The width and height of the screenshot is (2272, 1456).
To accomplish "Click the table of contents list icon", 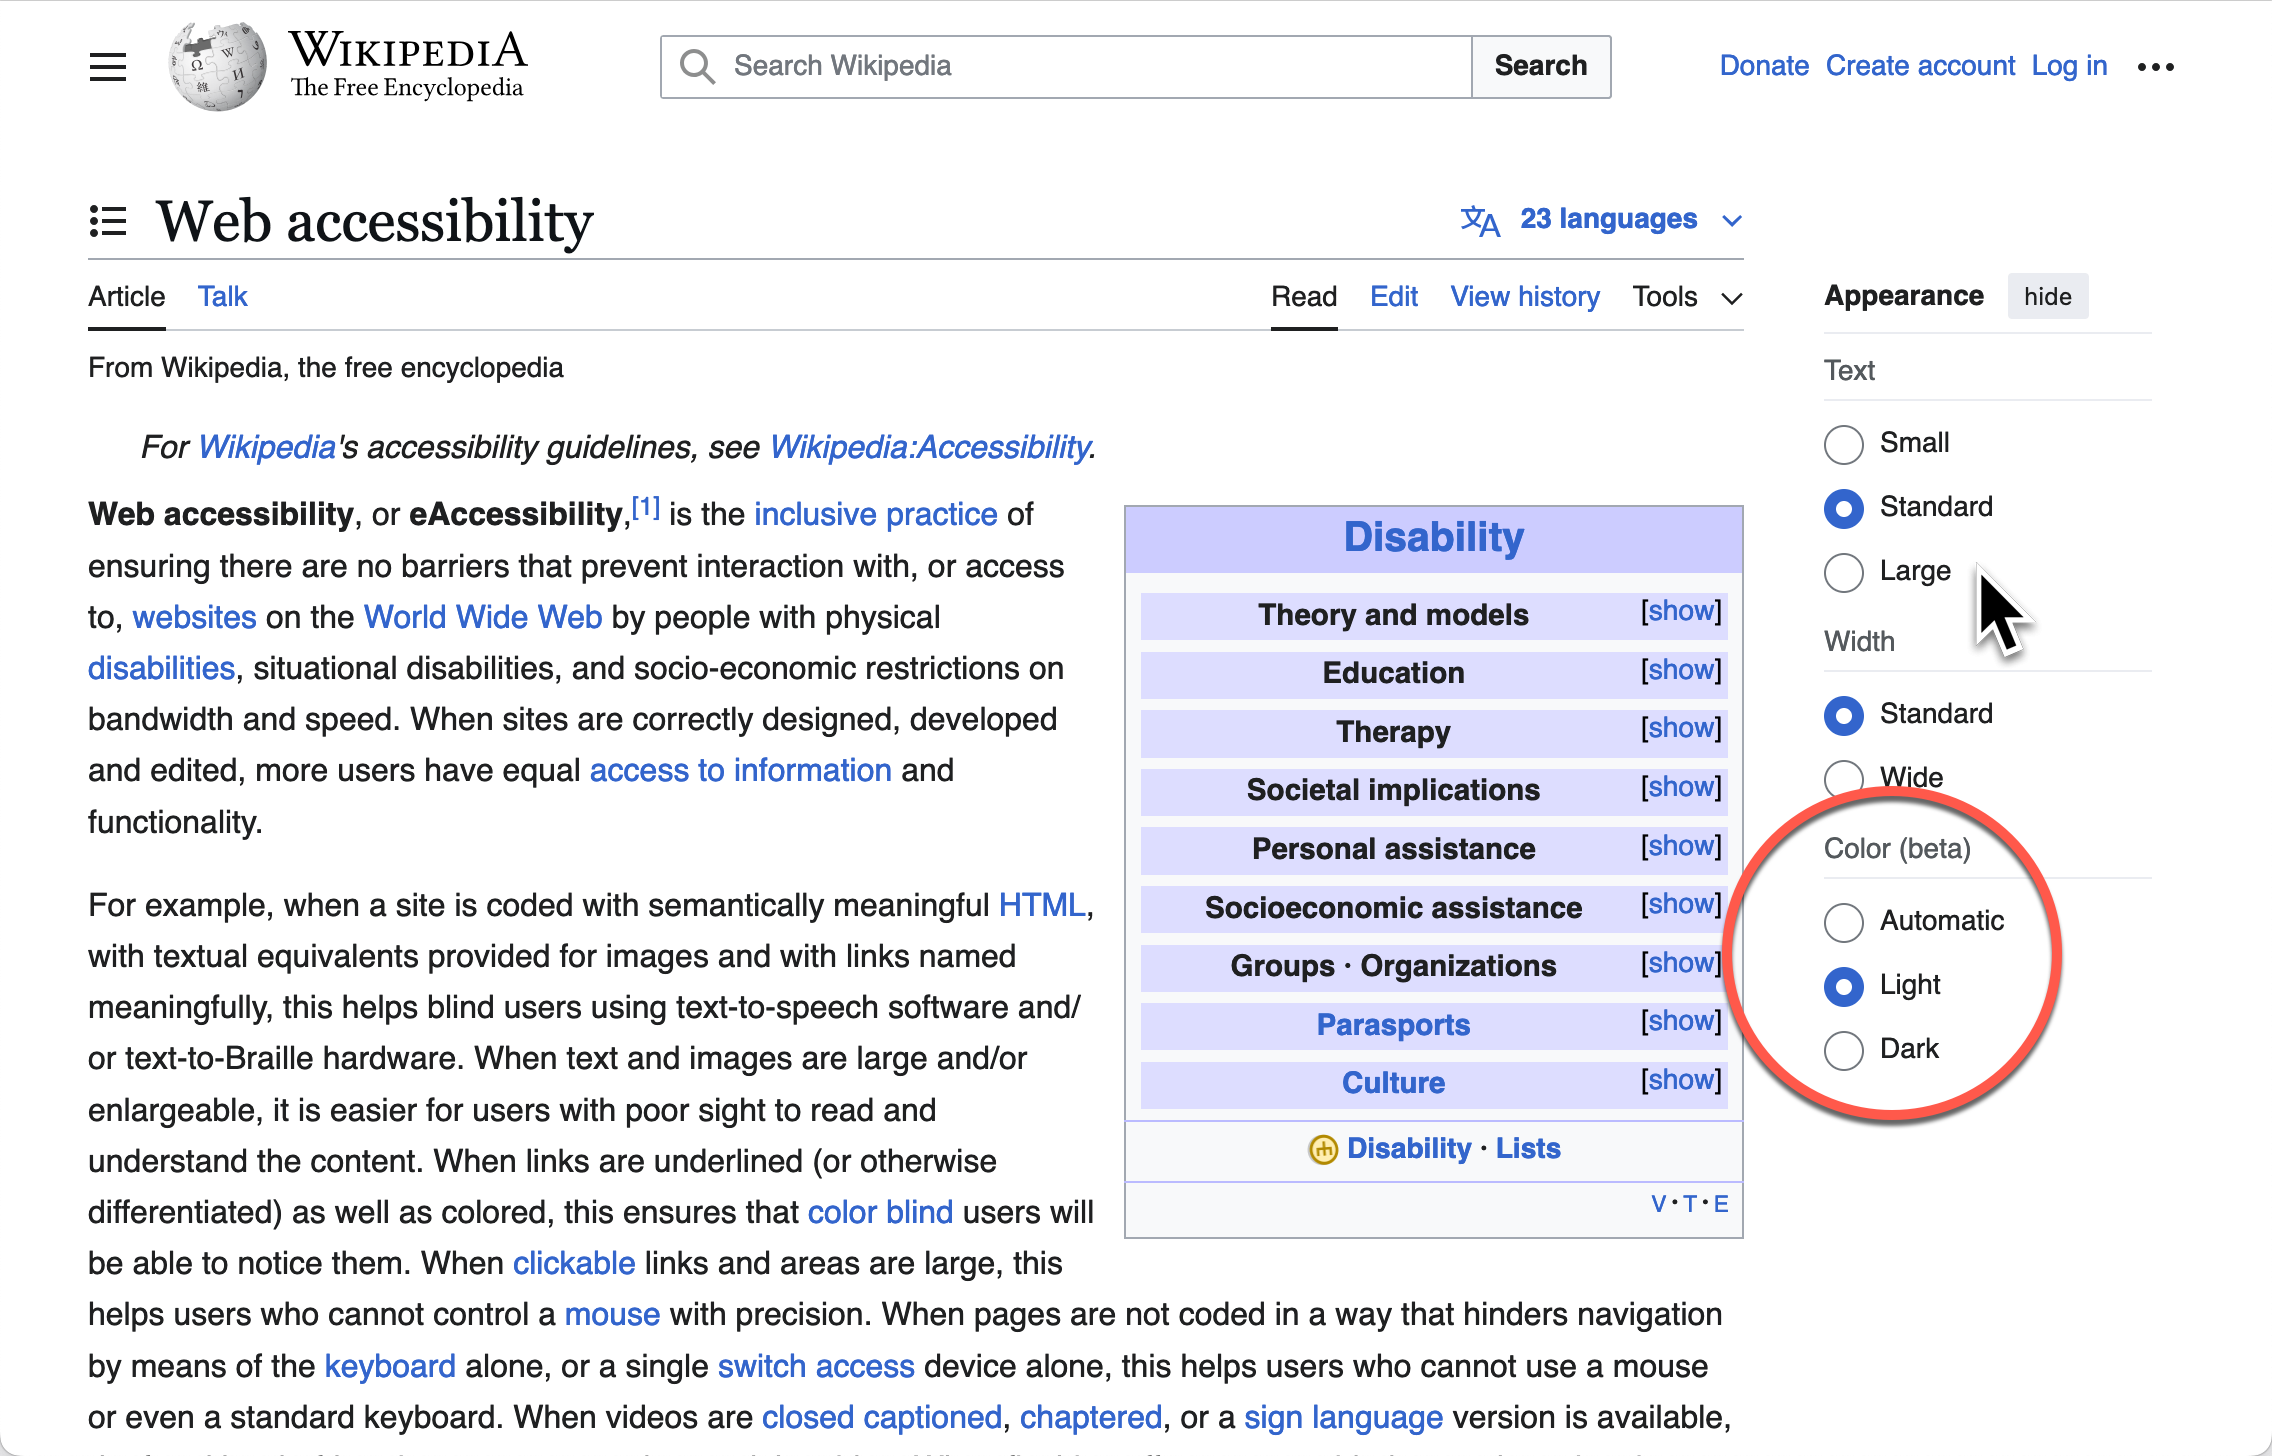I will (108, 220).
